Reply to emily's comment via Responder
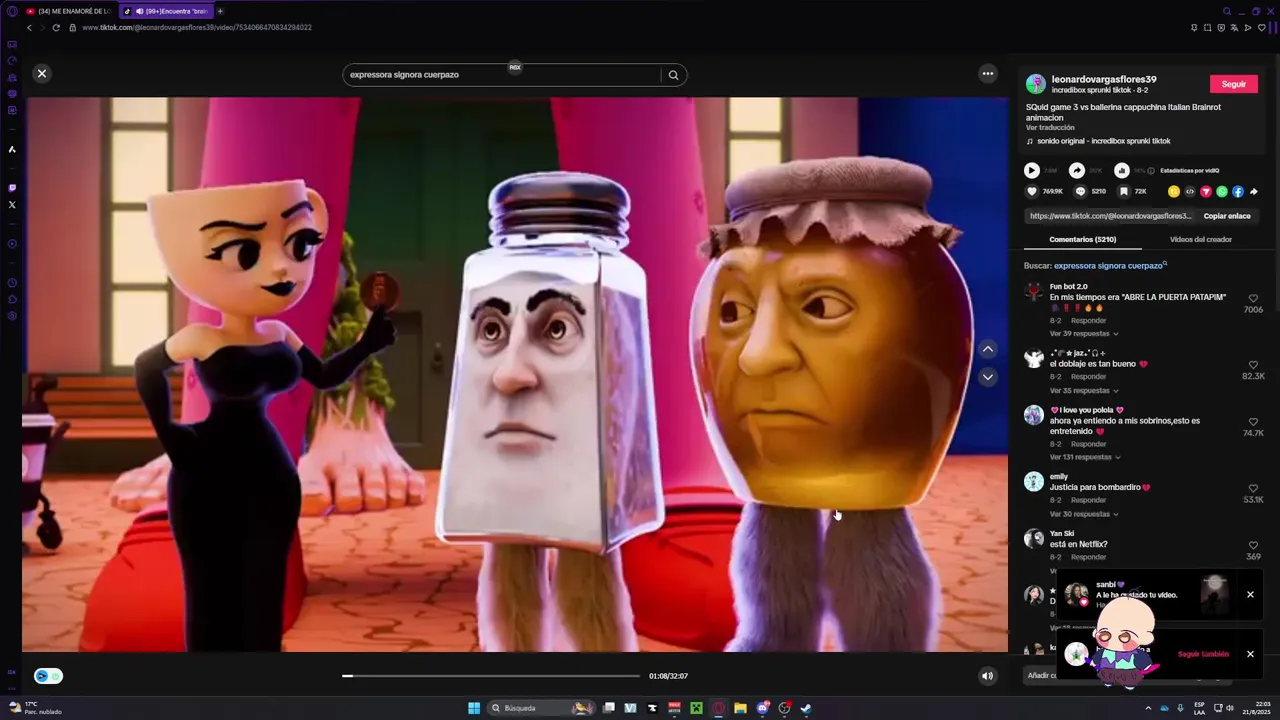Image resolution: width=1280 pixels, height=720 pixels. (x=1089, y=500)
